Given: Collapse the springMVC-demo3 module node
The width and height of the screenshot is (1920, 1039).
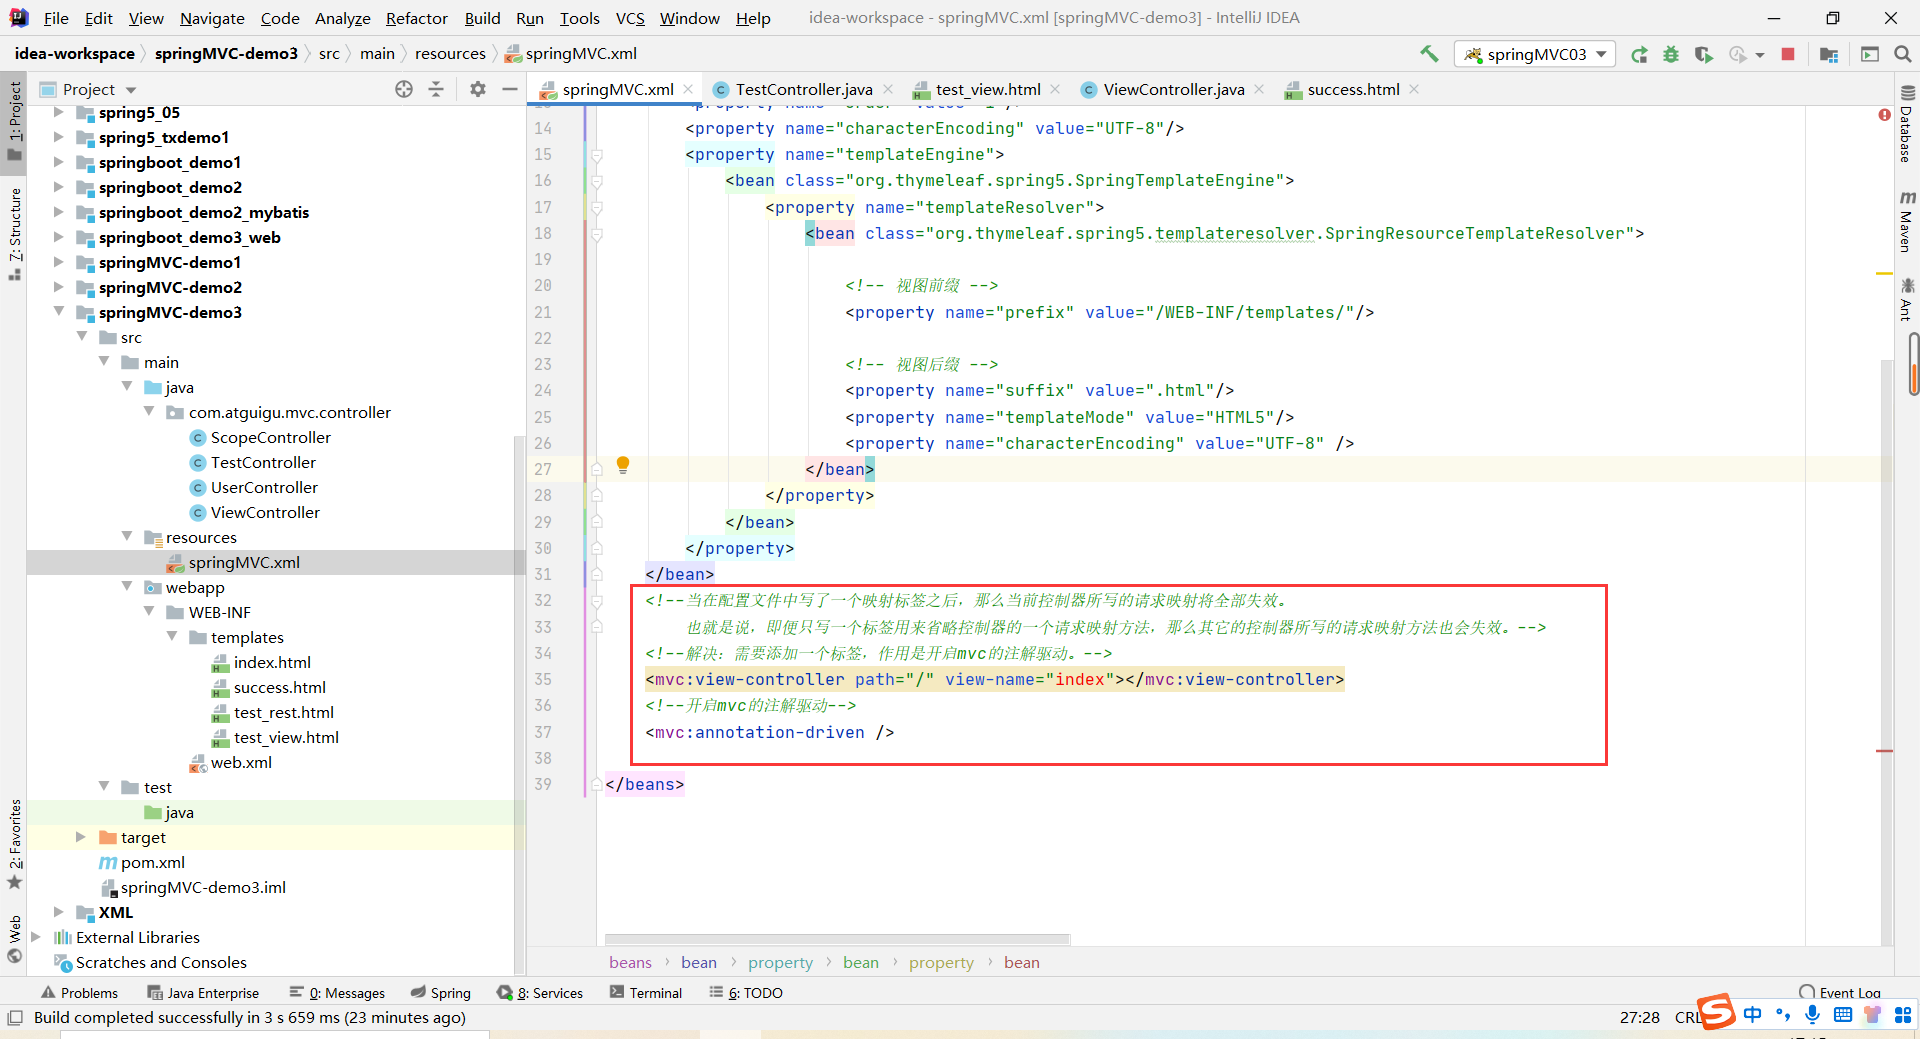Looking at the screenshot, I should (x=59, y=312).
